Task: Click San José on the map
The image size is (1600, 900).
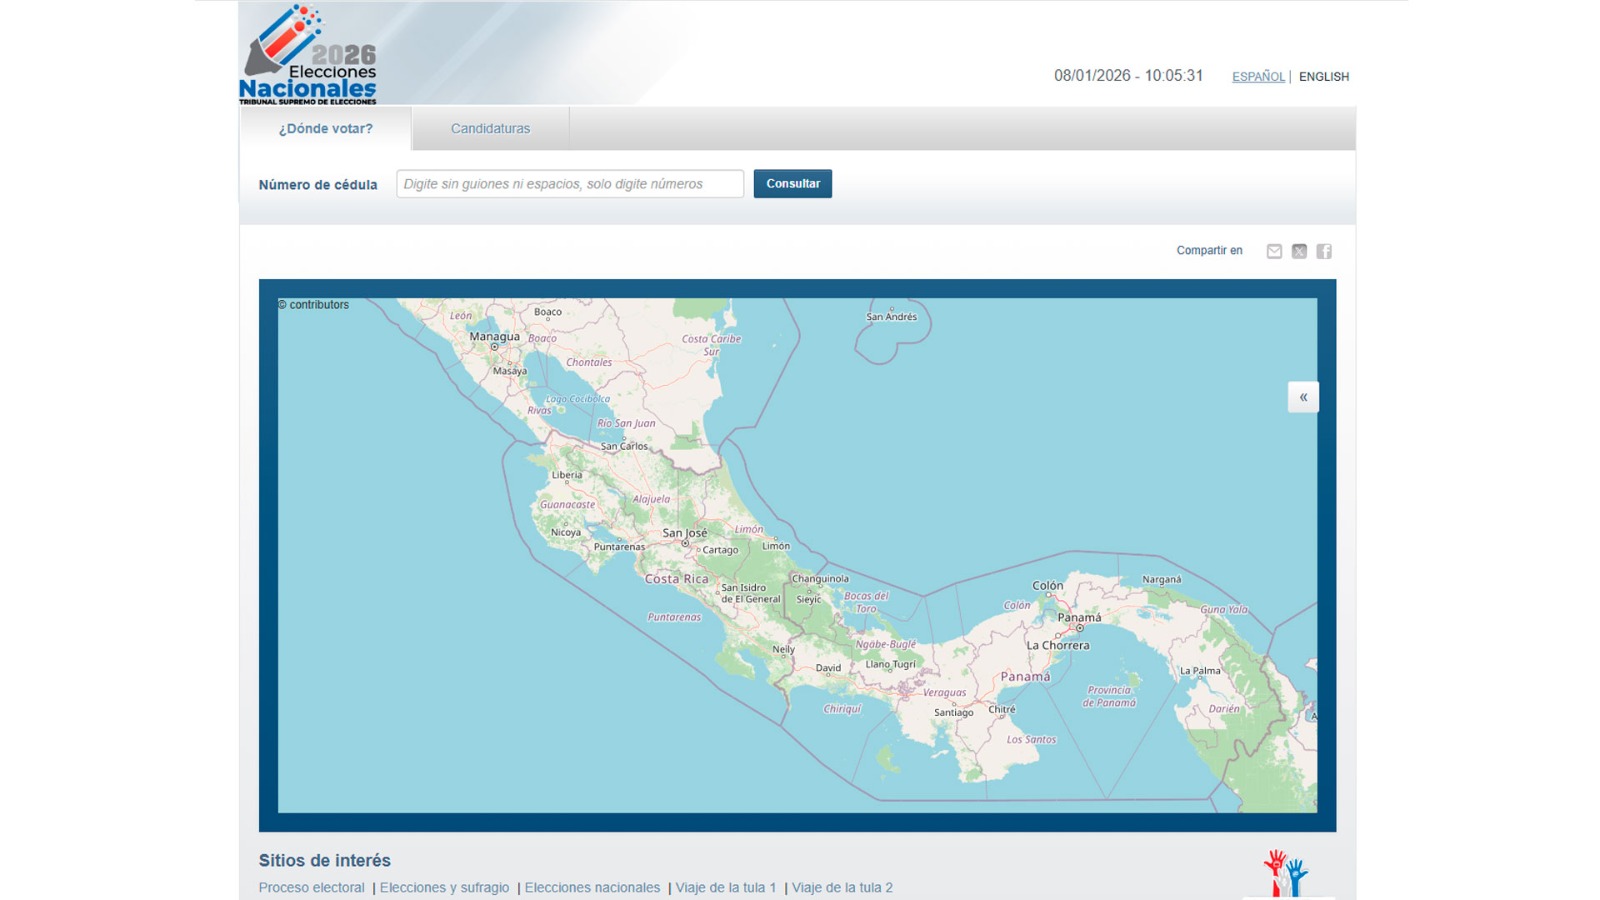Action: point(685,534)
